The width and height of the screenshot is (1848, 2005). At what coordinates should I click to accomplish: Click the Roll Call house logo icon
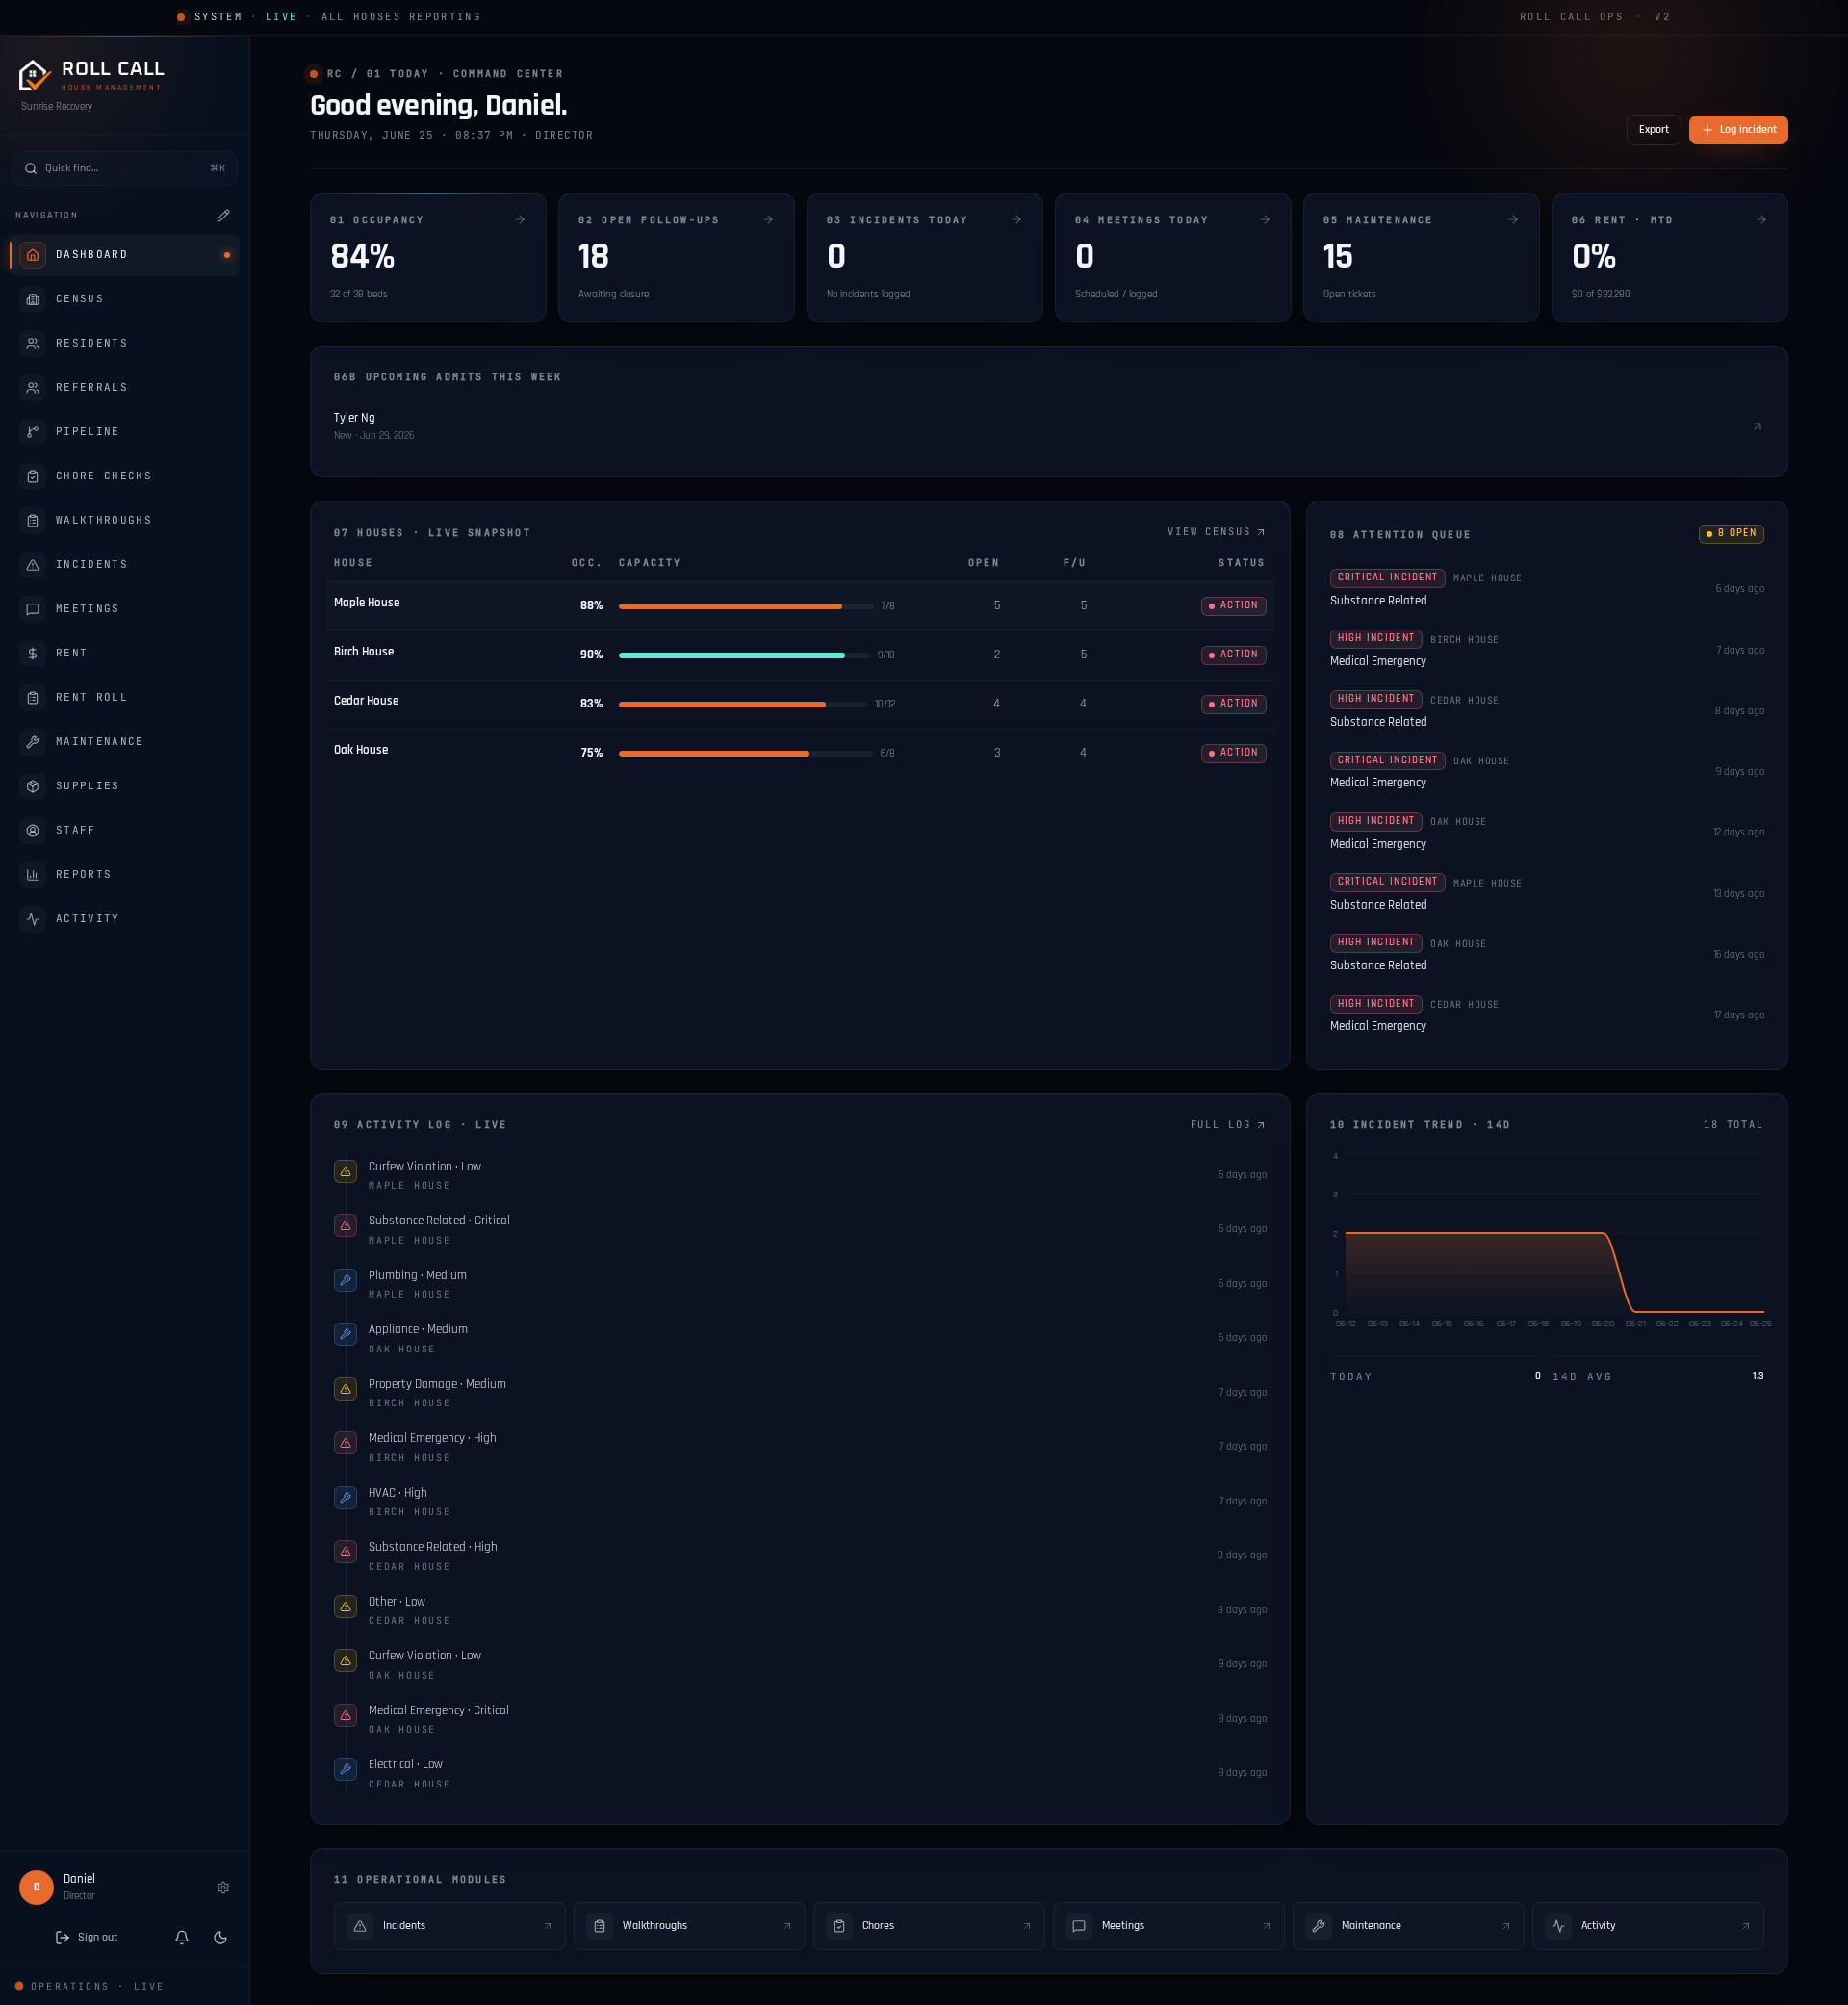(34, 75)
